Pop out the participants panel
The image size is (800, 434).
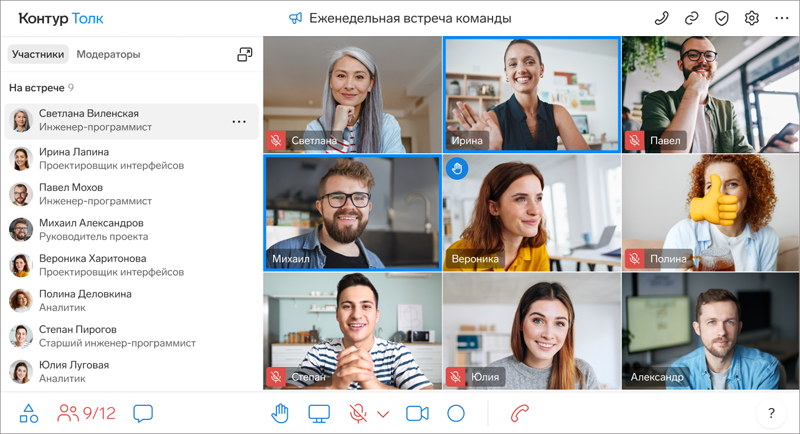click(244, 54)
